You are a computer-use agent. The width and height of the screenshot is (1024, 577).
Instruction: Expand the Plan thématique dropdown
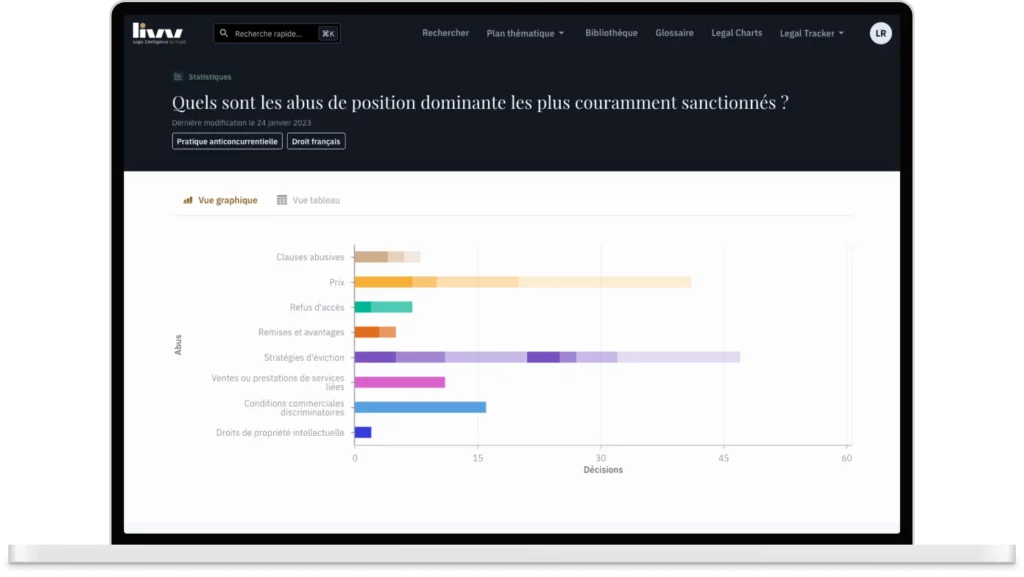click(525, 33)
